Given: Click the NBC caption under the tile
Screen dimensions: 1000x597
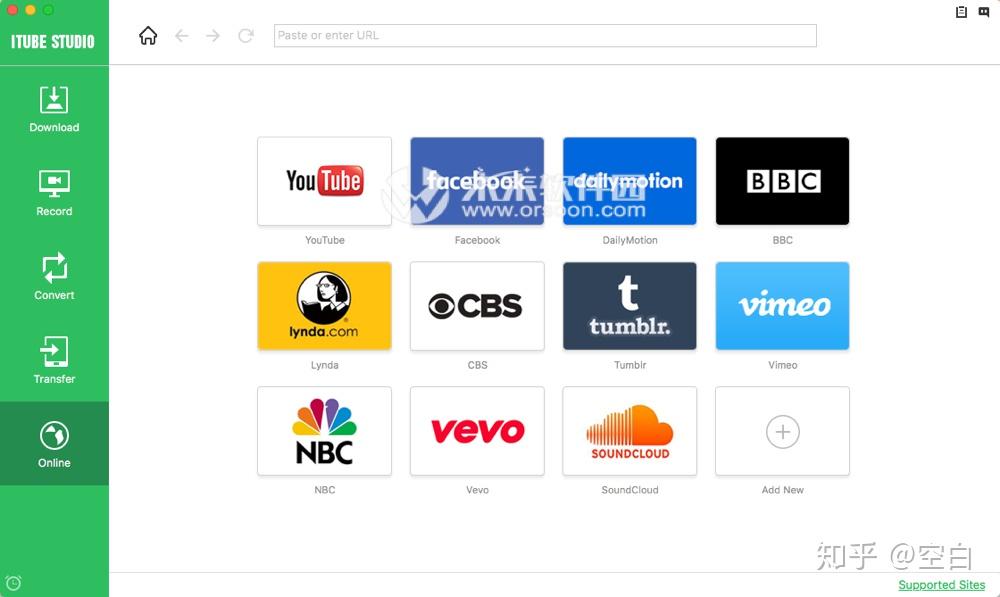Looking at the screenshot, I should pyautogui.click(x=325, y=490).
